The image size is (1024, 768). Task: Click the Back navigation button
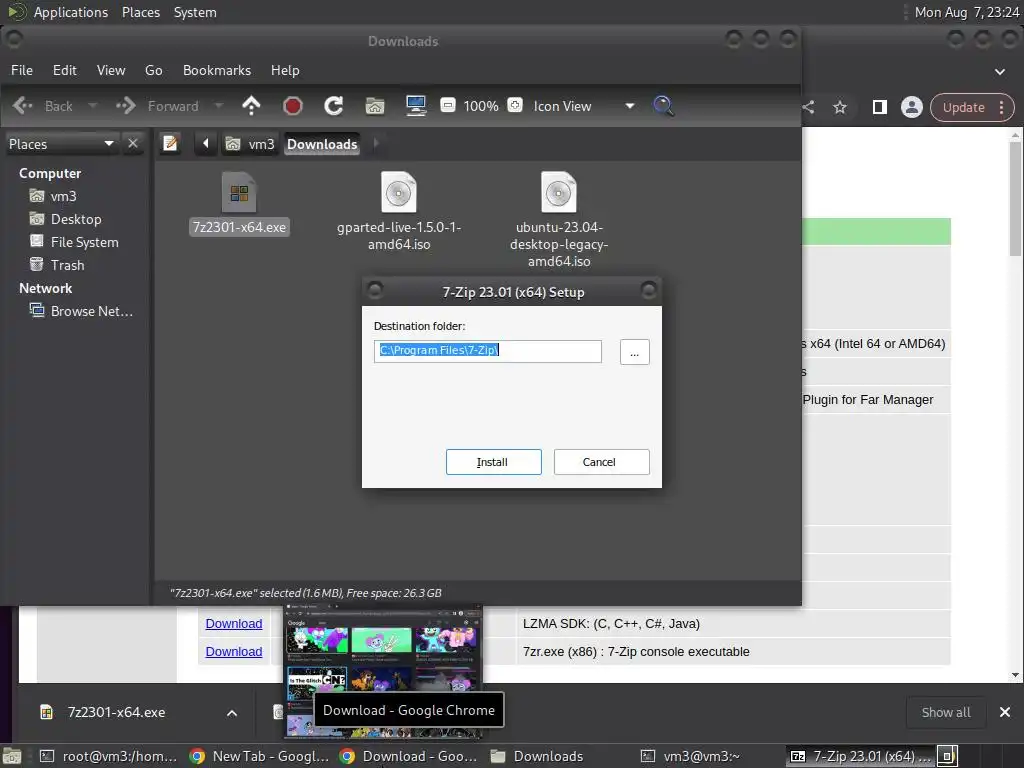(x=43, y=106)
